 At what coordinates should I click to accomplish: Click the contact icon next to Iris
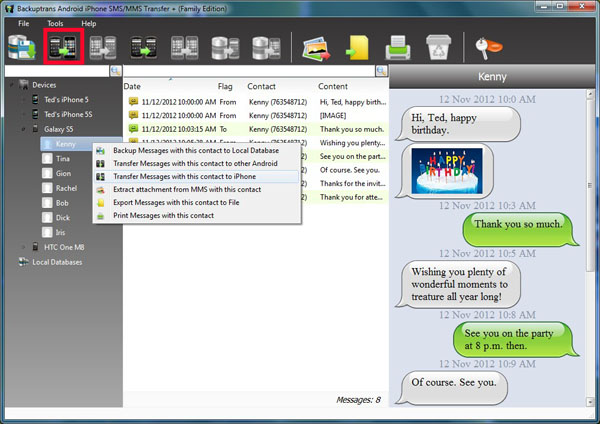click(x=47, y=232)
